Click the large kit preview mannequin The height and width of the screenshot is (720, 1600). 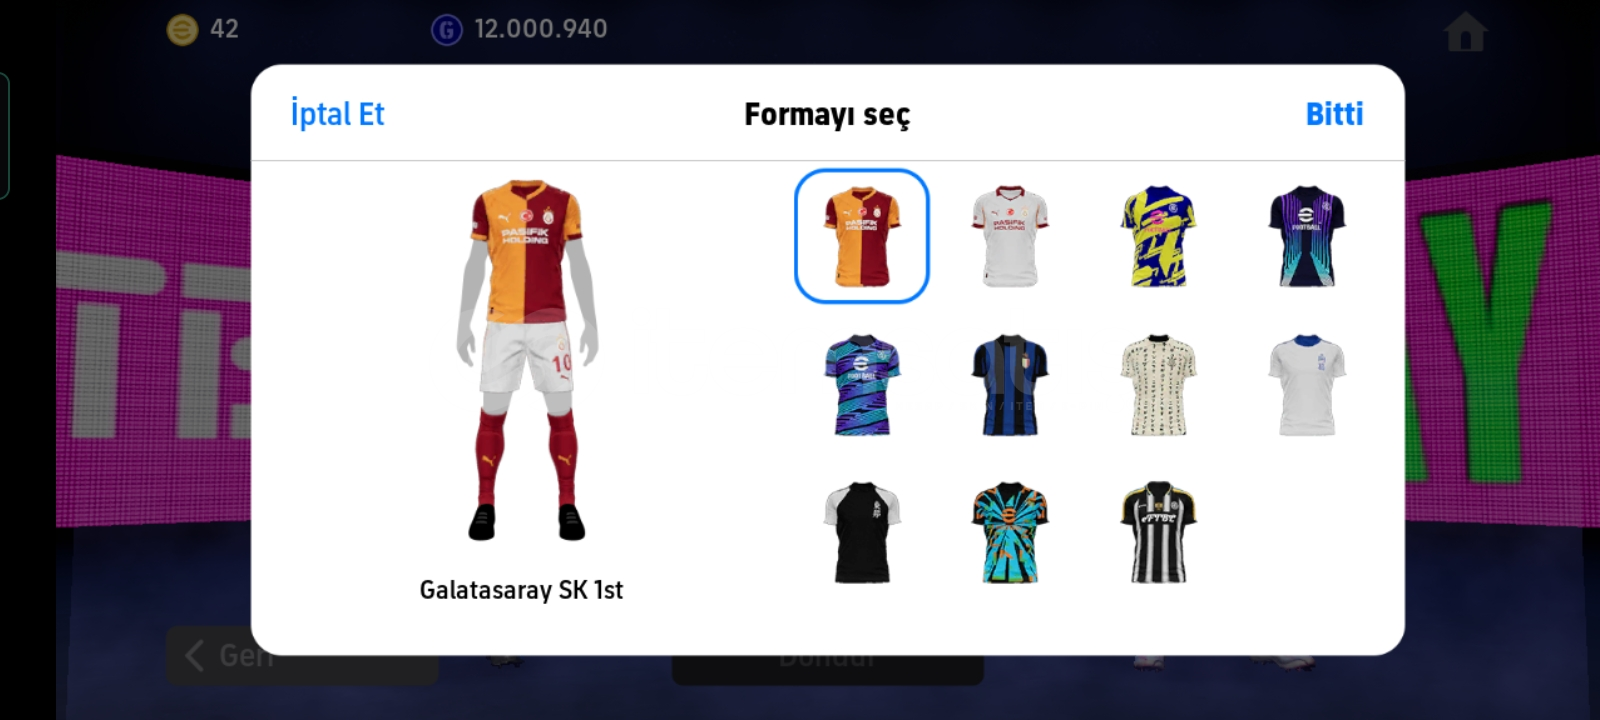click(526, 360)
